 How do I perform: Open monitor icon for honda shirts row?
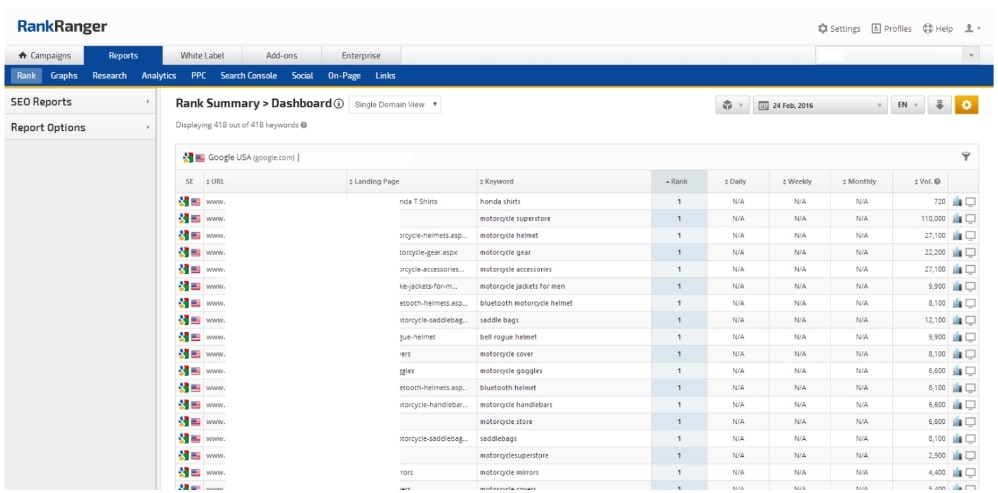pos(971,202)
